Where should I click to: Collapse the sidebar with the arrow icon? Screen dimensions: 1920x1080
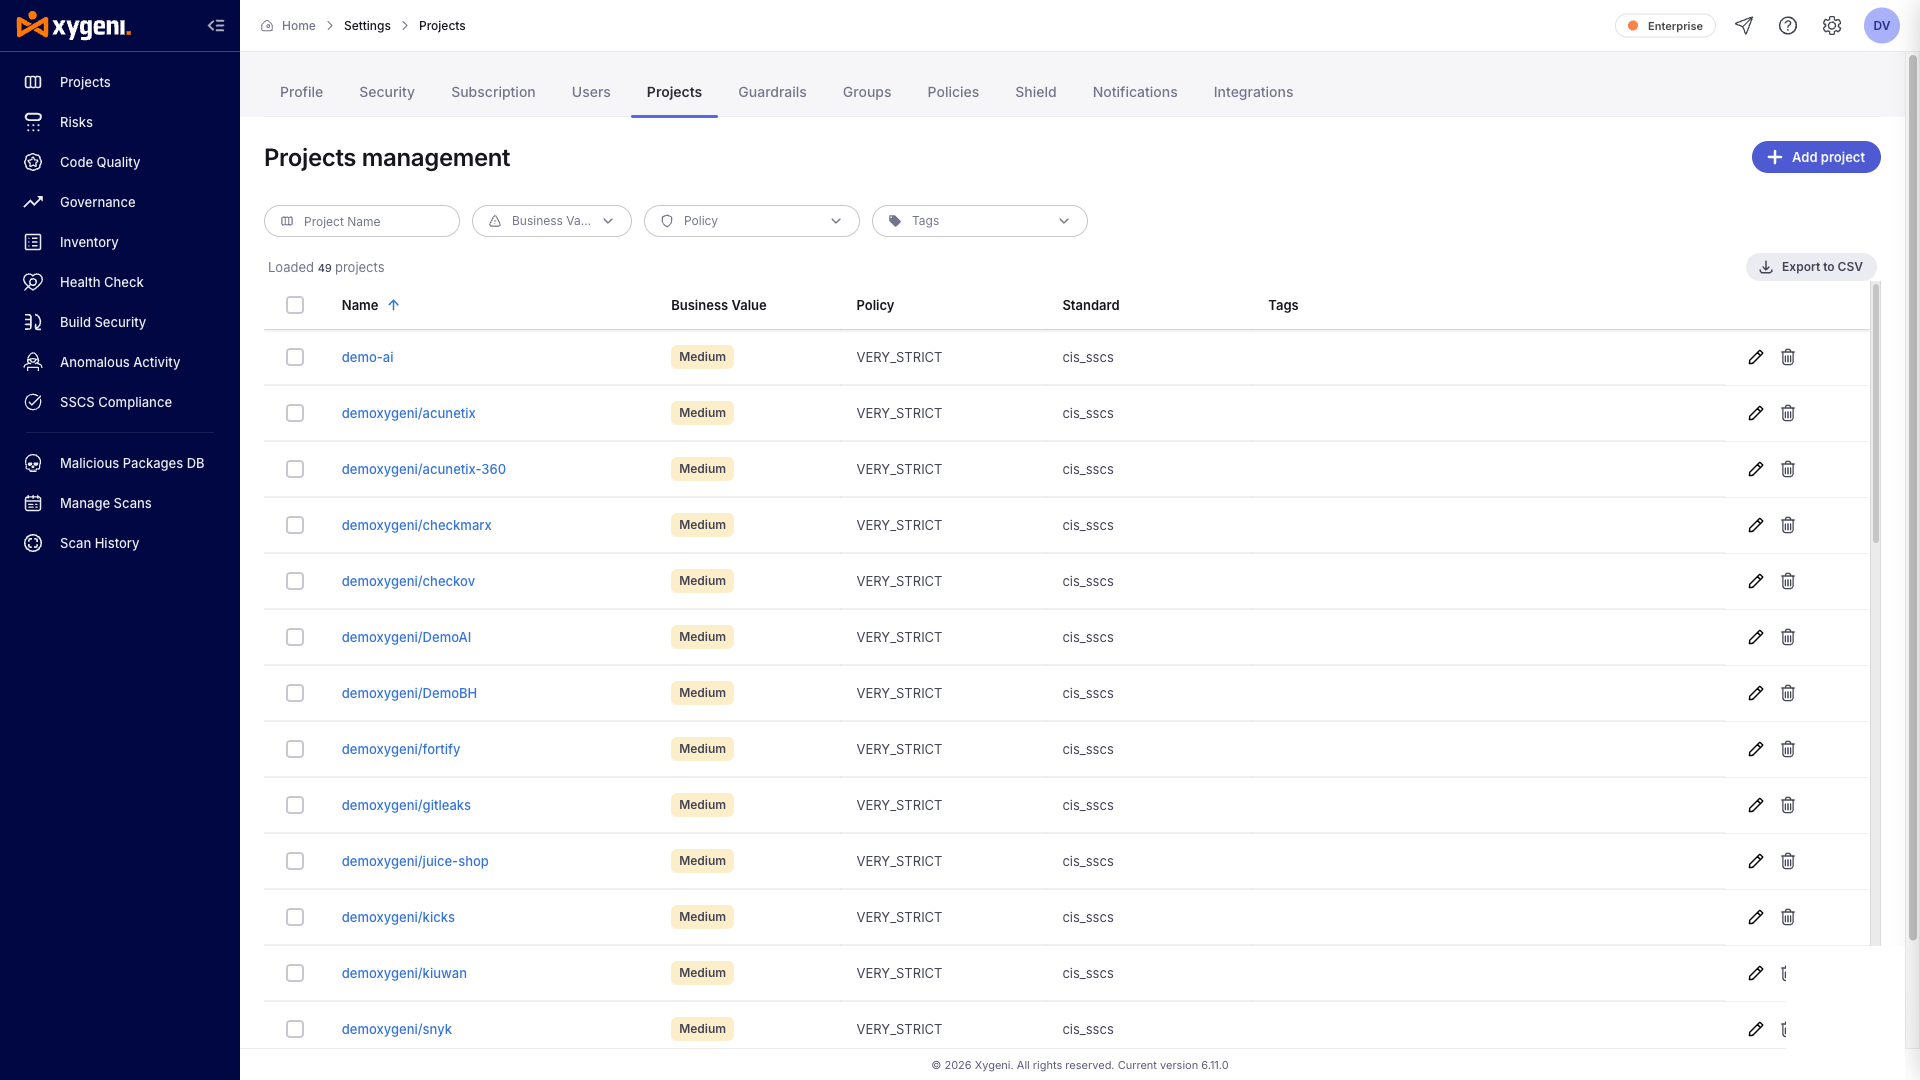(x=216, y=26)
